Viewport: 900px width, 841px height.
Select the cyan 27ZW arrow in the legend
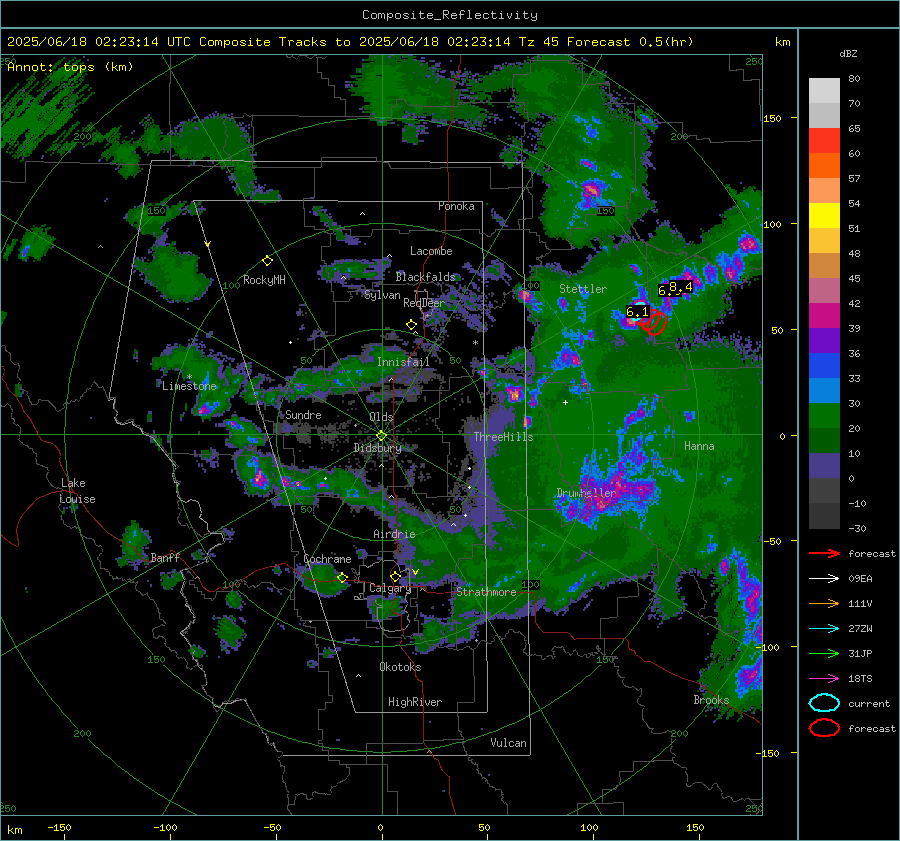click(x=824, y=629)
